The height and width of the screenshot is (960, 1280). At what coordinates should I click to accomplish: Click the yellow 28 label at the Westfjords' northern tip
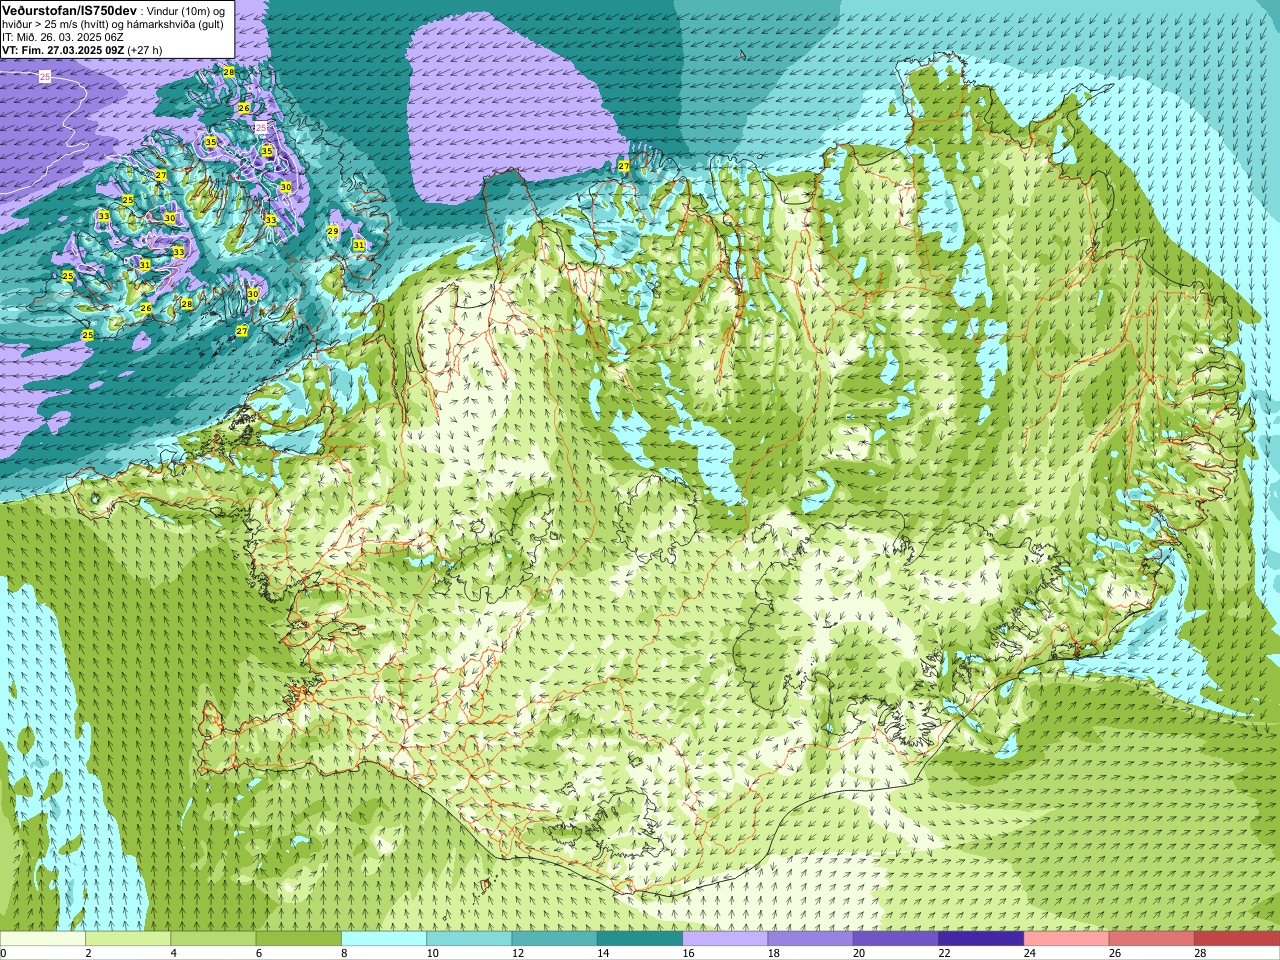229,72
